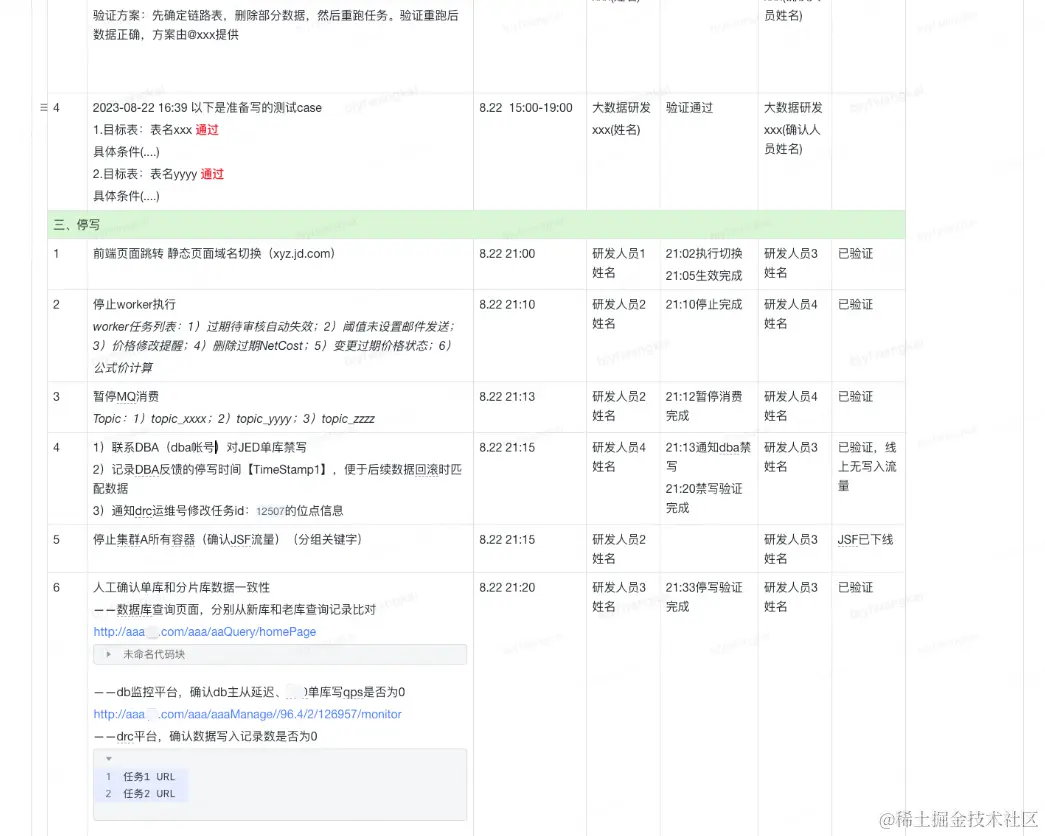Click the time cell 8.22 15:00-19:00
Image resolution: width=1045 pixels, height=836 pixels.
coord(526,107)
